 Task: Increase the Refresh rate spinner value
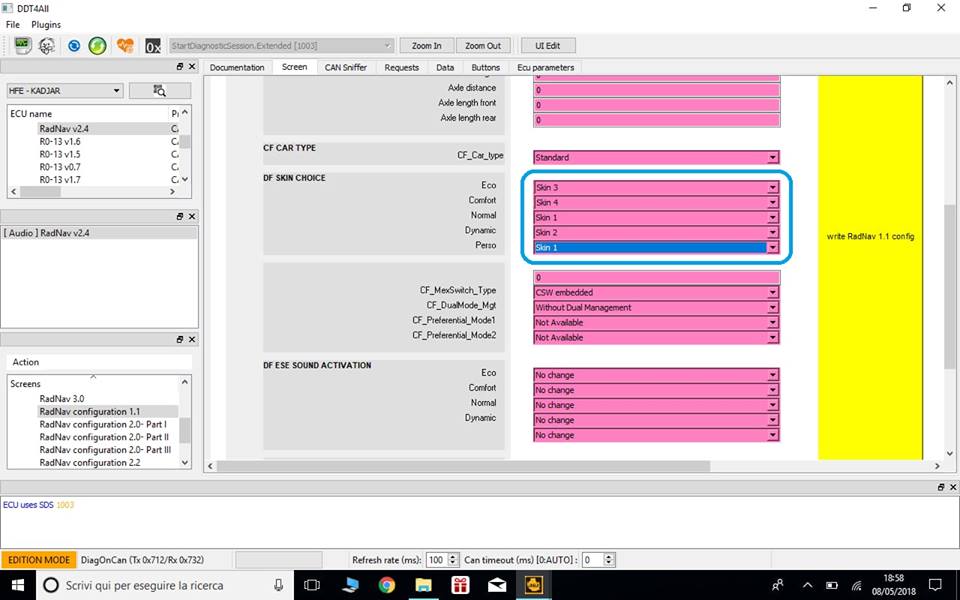coord(453,557)
